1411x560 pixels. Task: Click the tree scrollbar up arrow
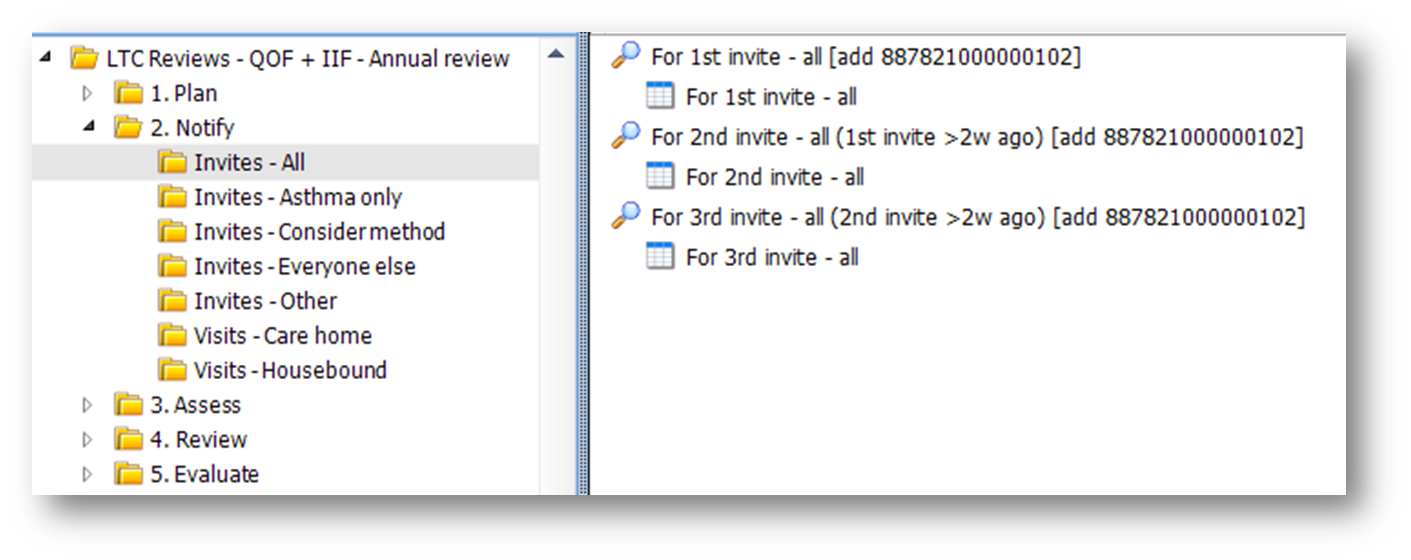pyautogui.click(x=557, y=54)
